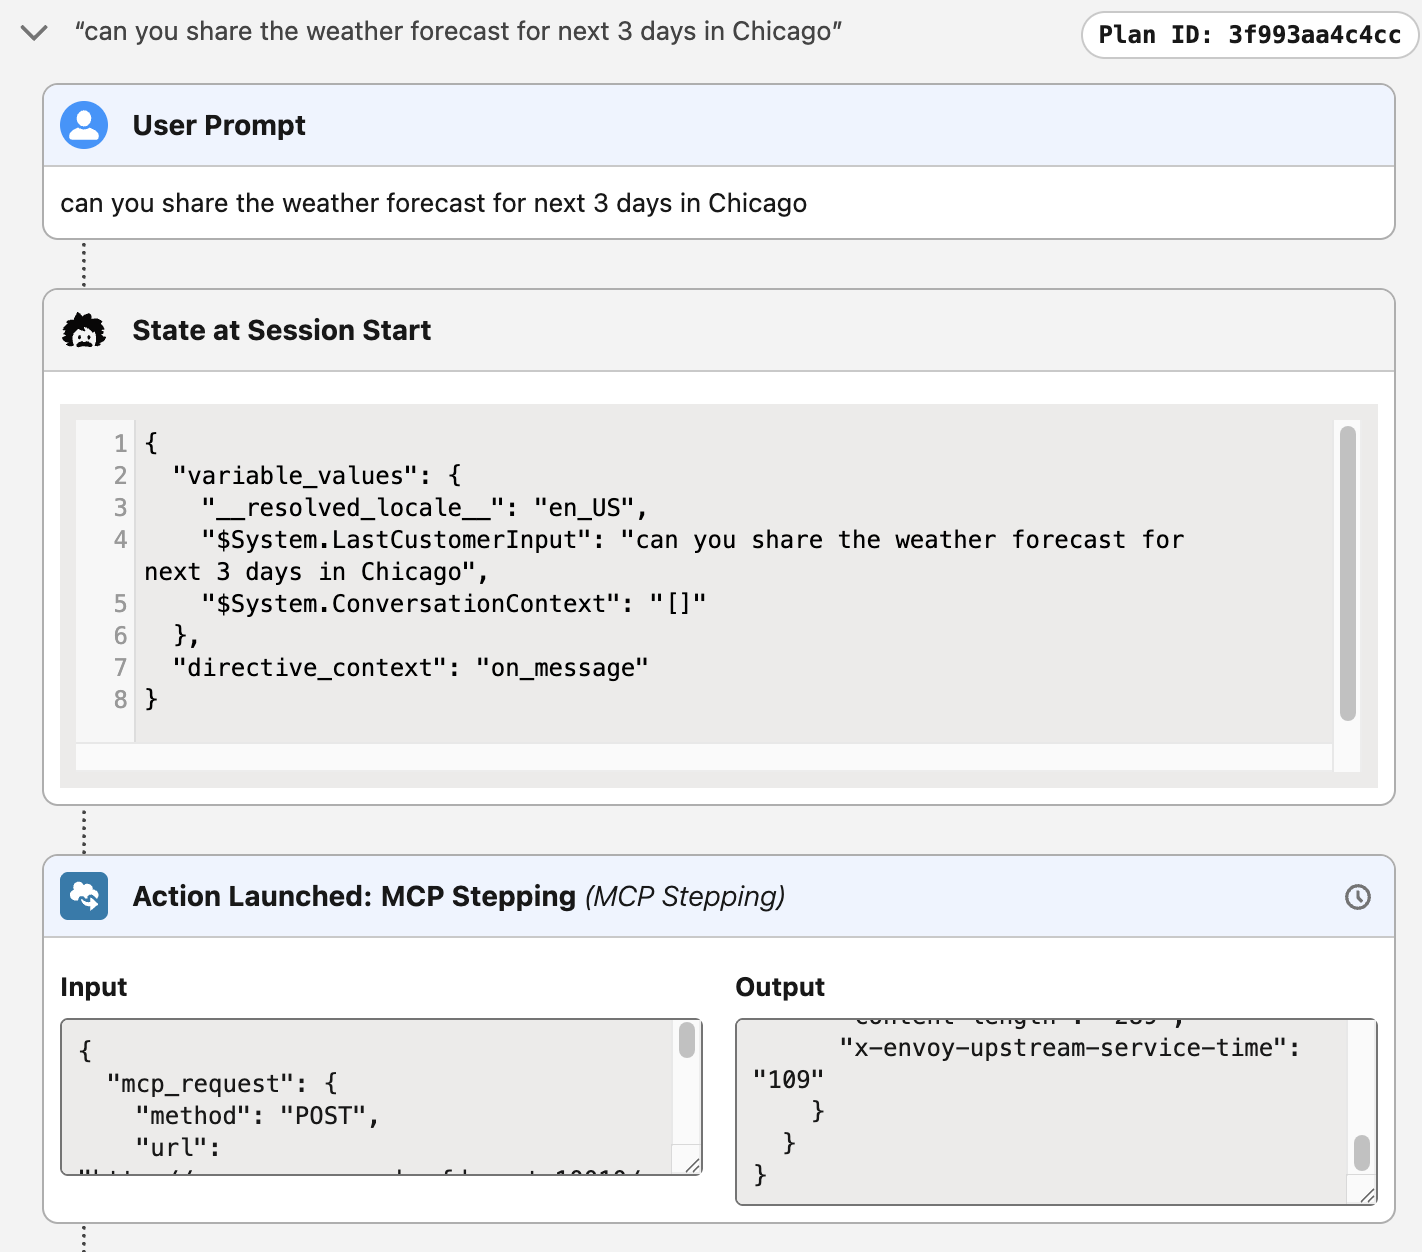Click the line number 8 in the gutter
1422x1252 pixels.
pyautogui.click(x=120, y=699)
